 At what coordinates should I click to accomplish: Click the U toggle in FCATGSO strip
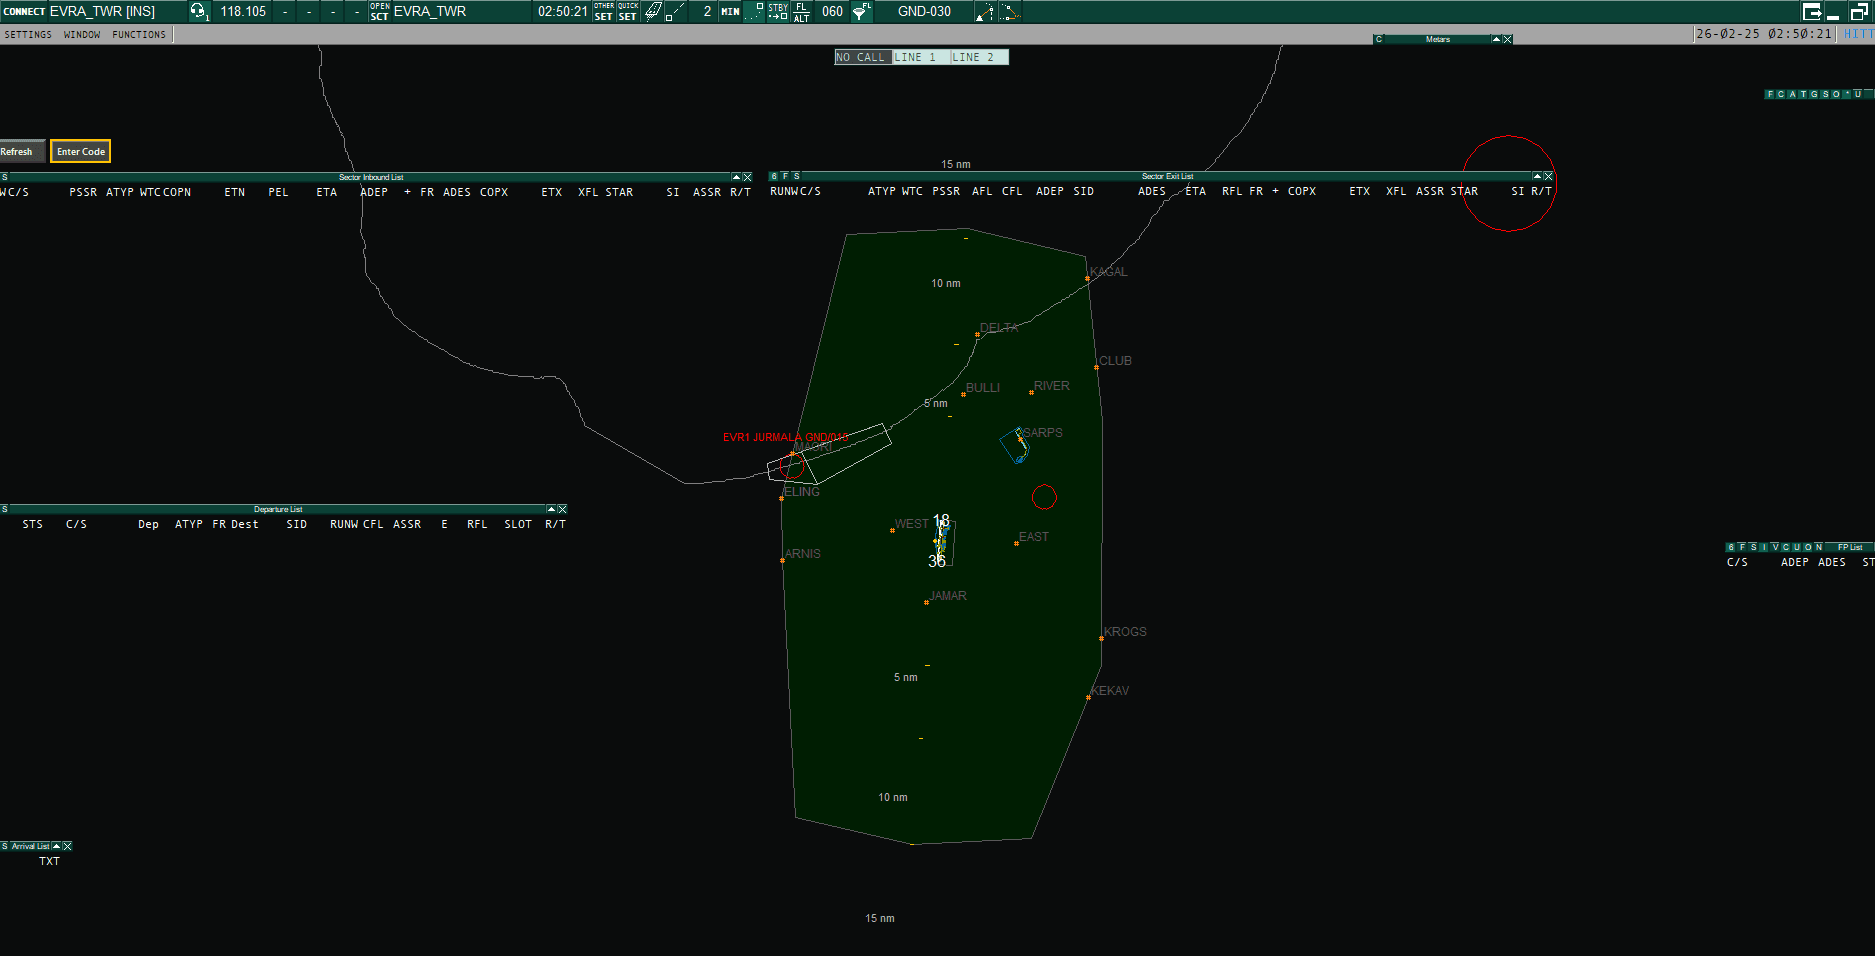(1858, 94)
